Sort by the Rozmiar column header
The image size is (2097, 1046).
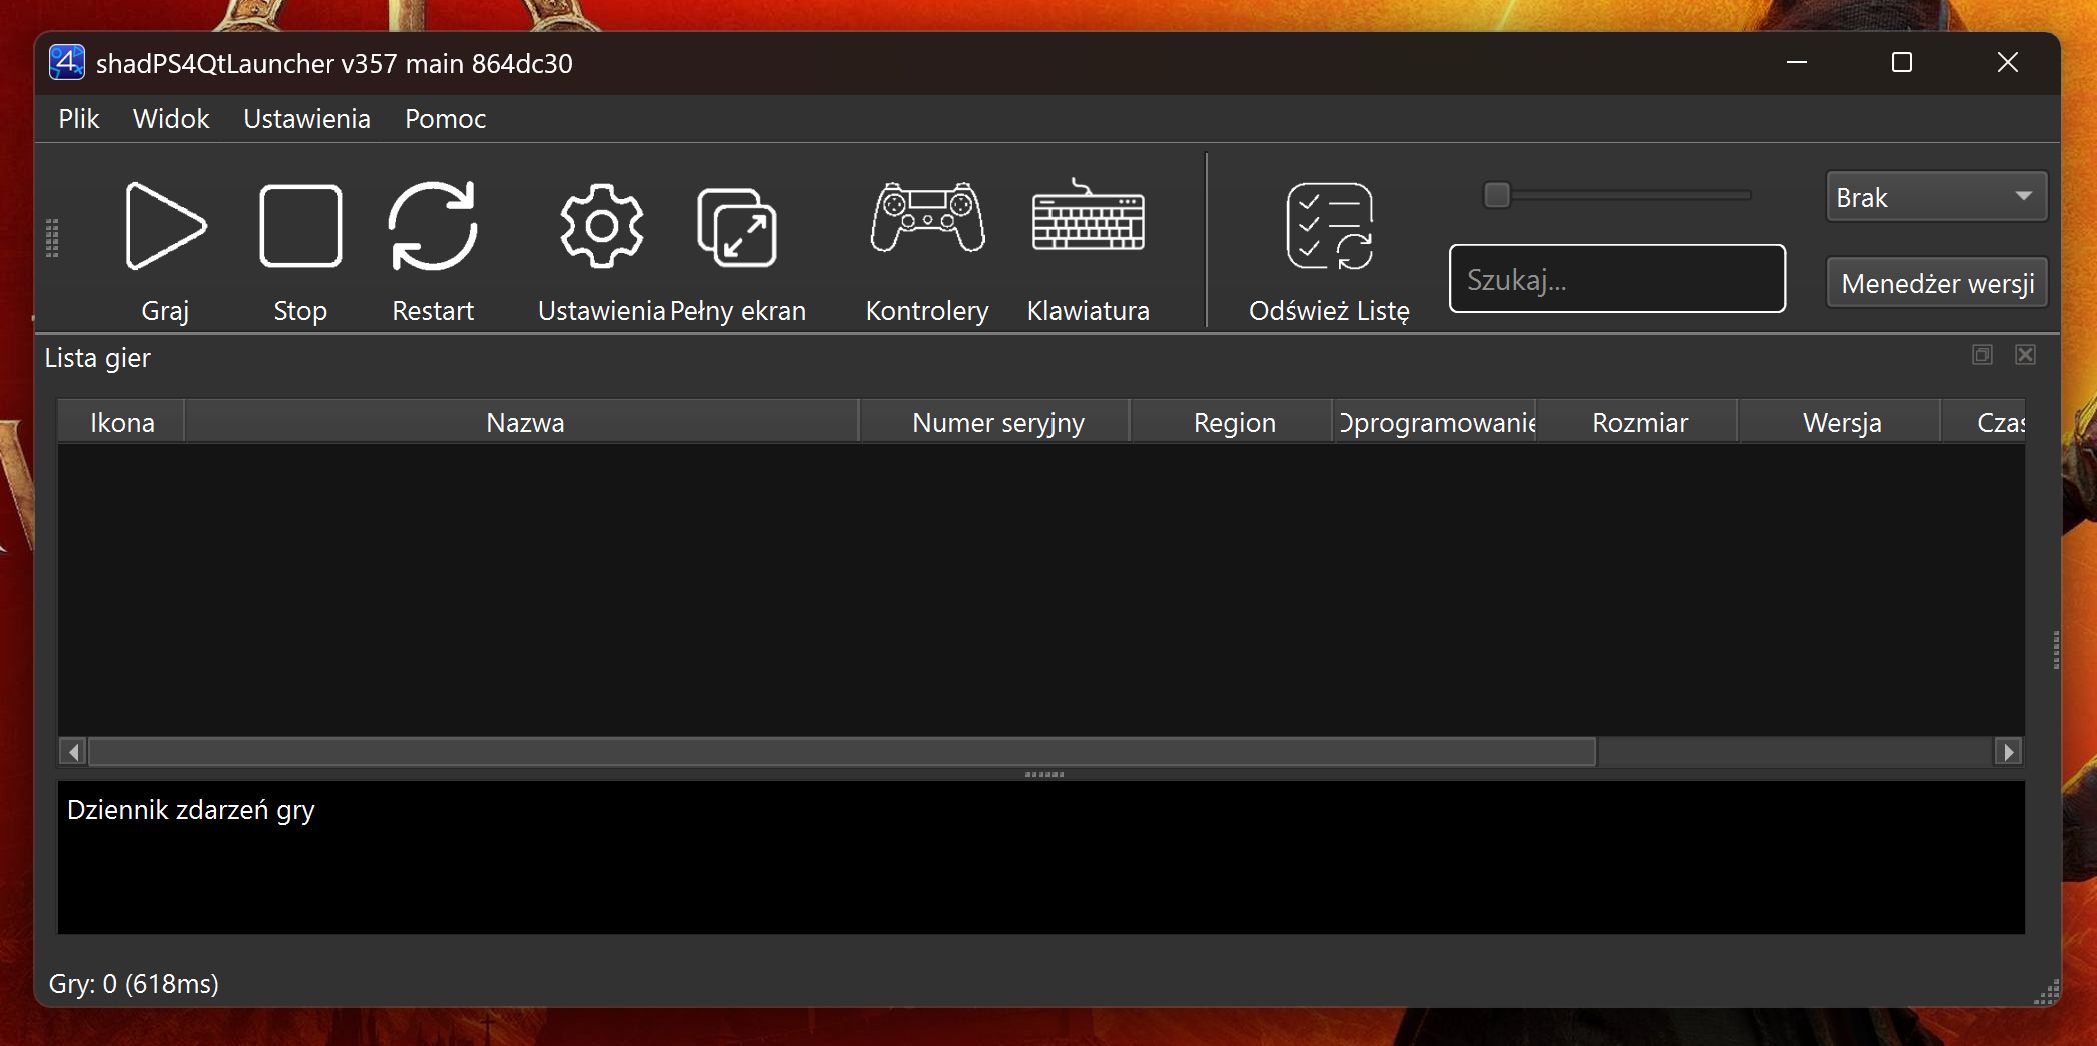pos(1638,422)
